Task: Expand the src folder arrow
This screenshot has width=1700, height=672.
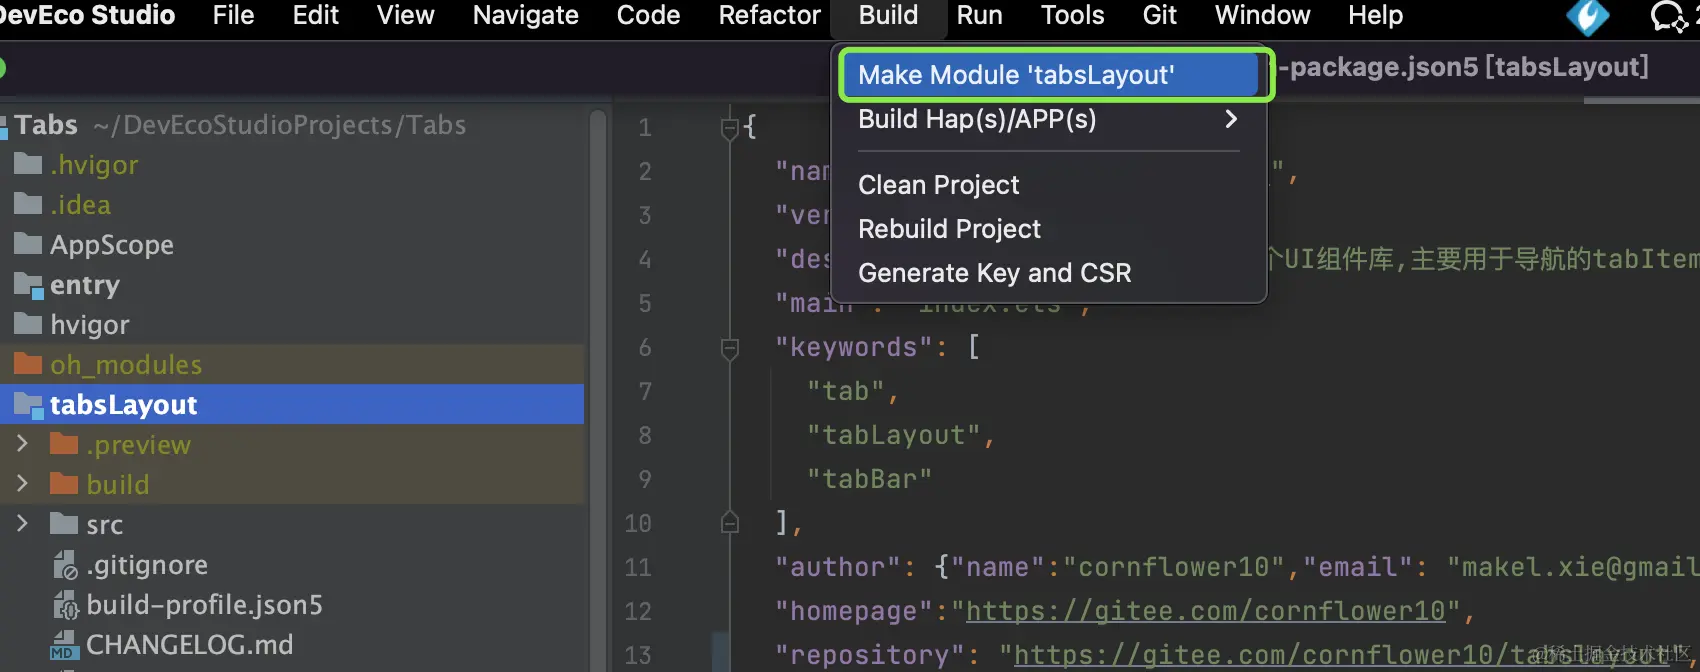Action: point(22,524)
